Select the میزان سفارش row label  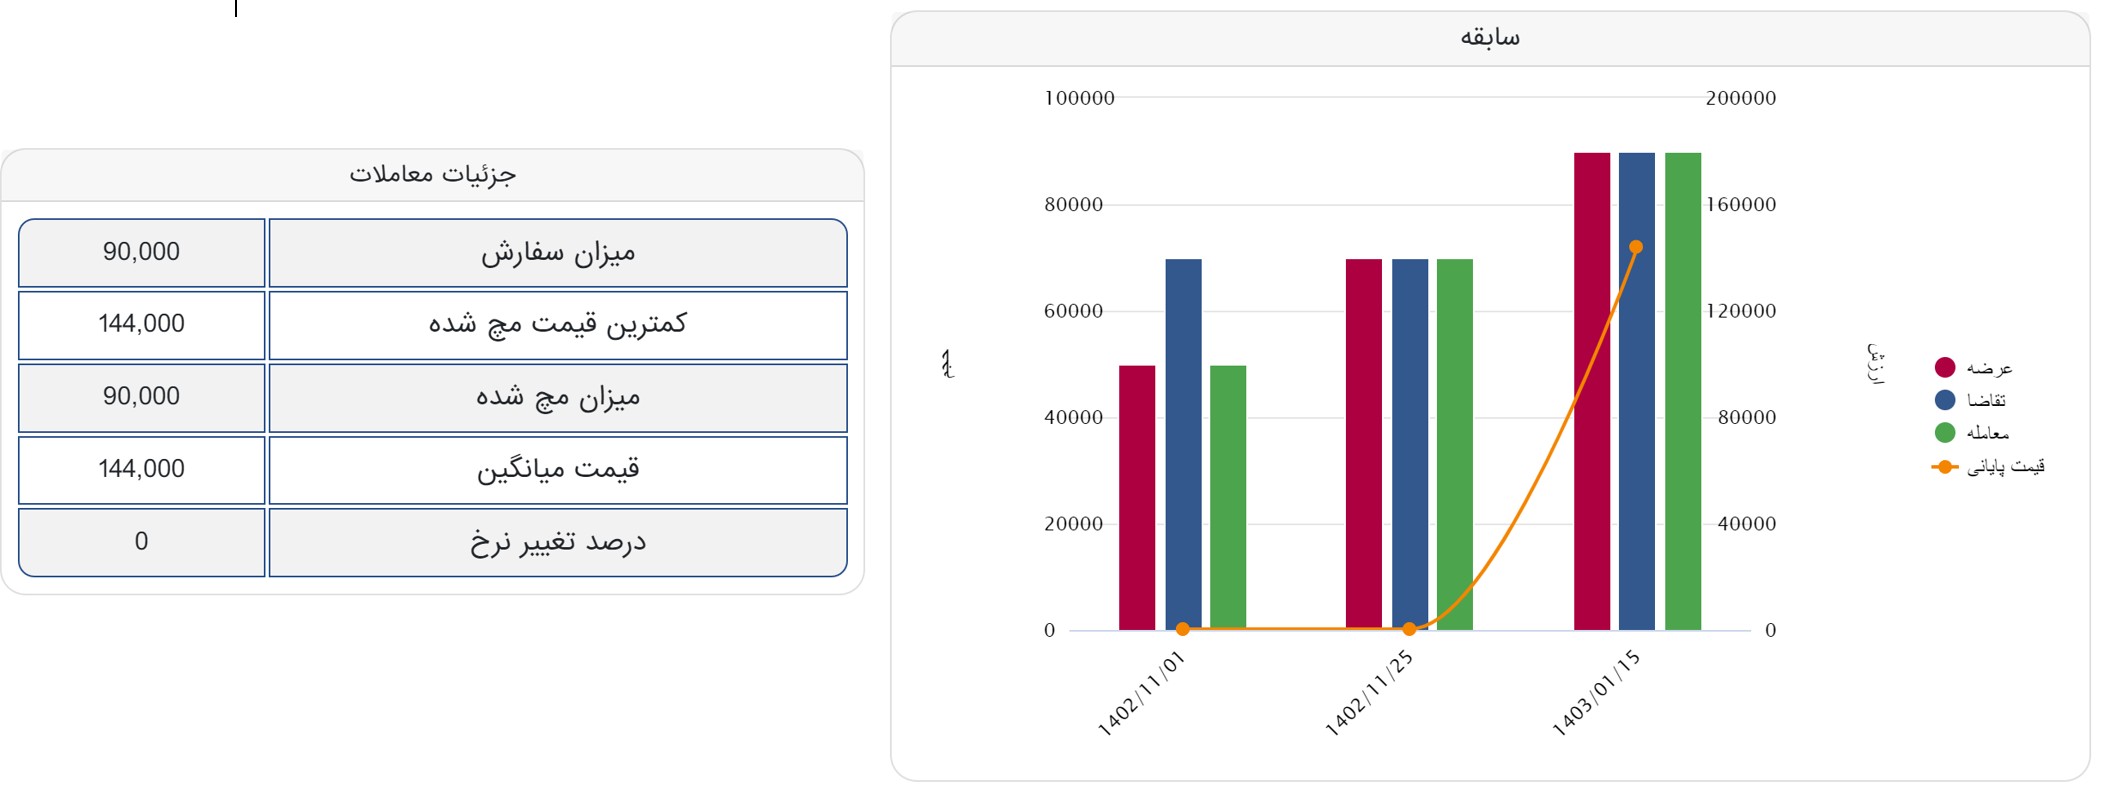557,253
